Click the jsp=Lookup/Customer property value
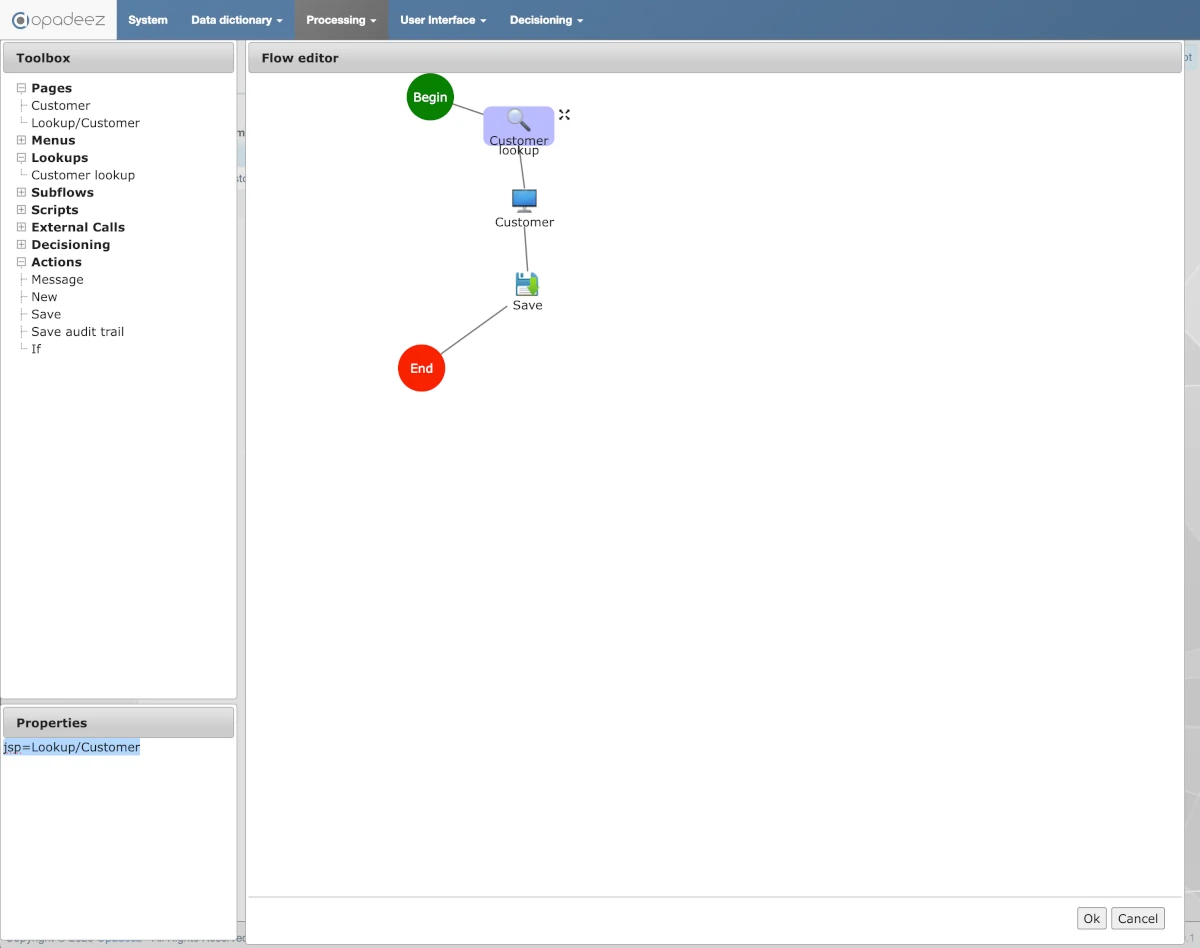This screenshot has height=948, width=1200. coord(71,747)
